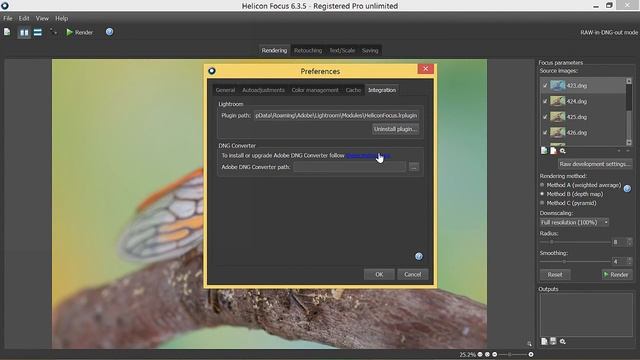Viewport: 640px width, 360px height.
Task: Open Raw development settings
Action: pos(595,164)
